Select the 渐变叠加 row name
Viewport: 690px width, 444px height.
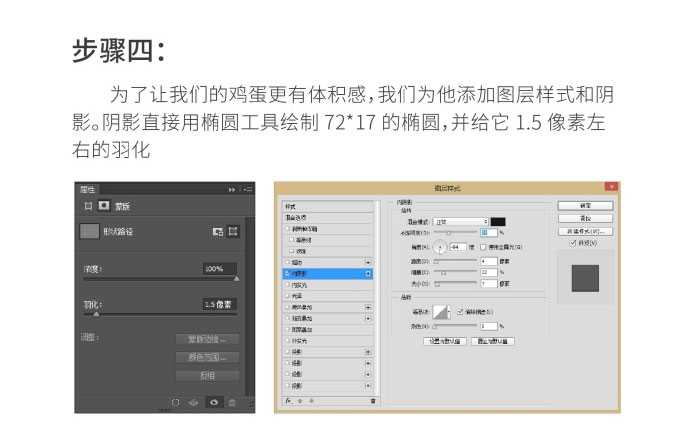[302, 318]
